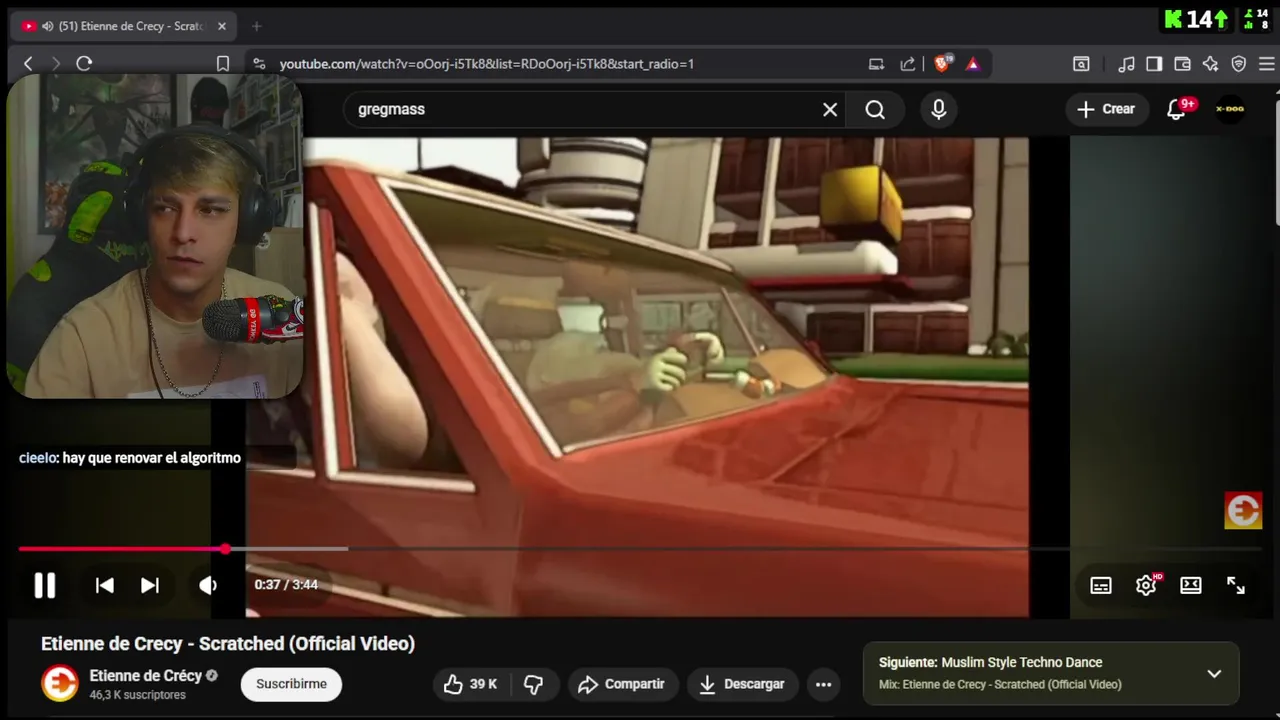Click the video title Scratched (Official Video)

(x=228, y=644)
